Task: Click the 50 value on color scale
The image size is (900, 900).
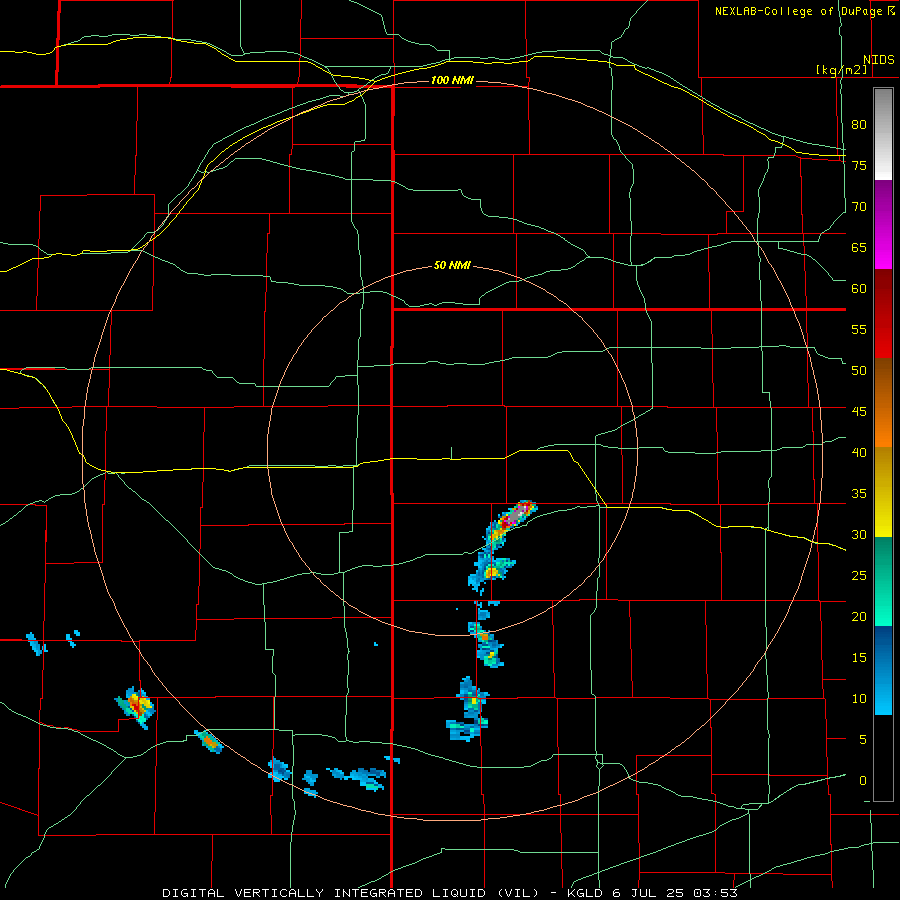Action: [x=859, y=371]
